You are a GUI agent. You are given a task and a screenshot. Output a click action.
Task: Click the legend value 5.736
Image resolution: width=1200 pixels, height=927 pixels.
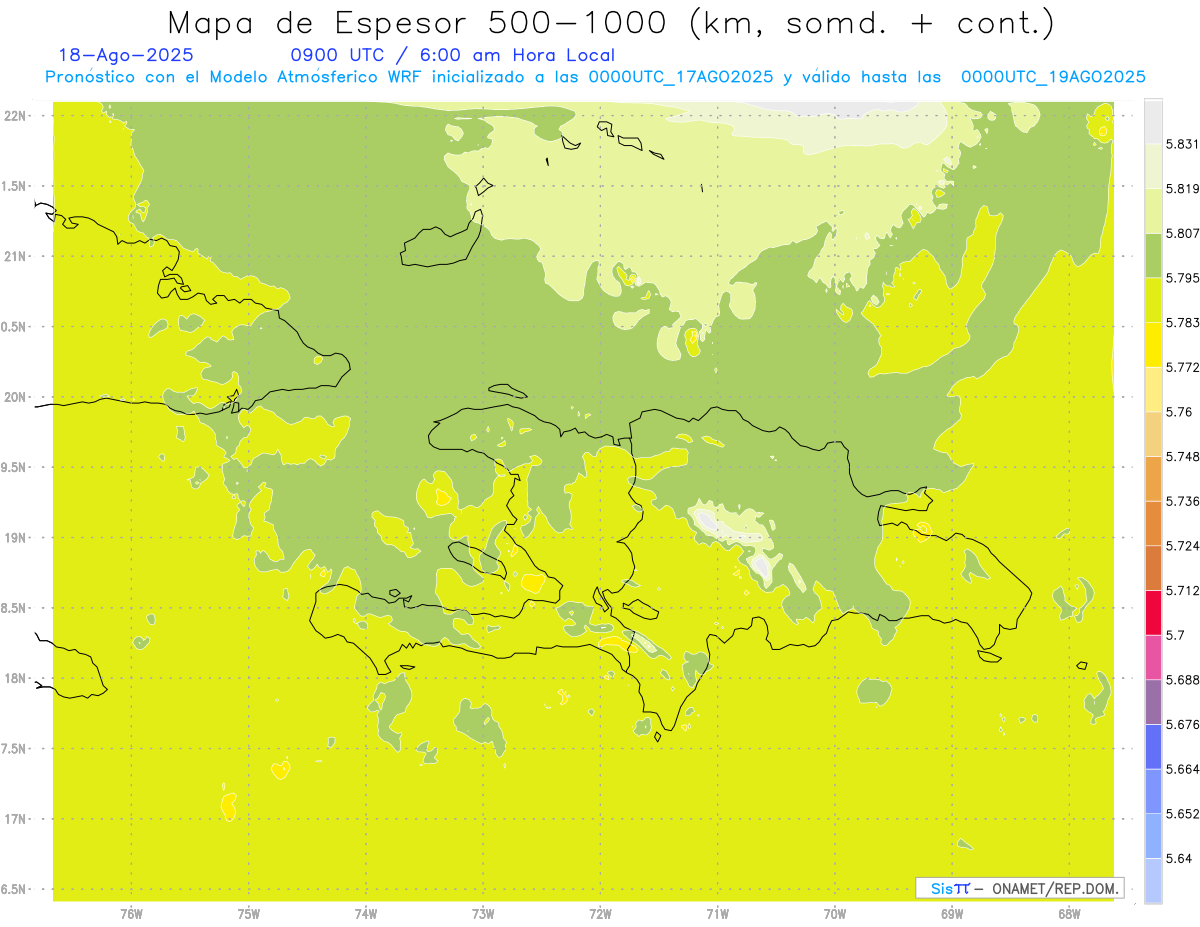pyautogui.click(x=1182, y=501)
